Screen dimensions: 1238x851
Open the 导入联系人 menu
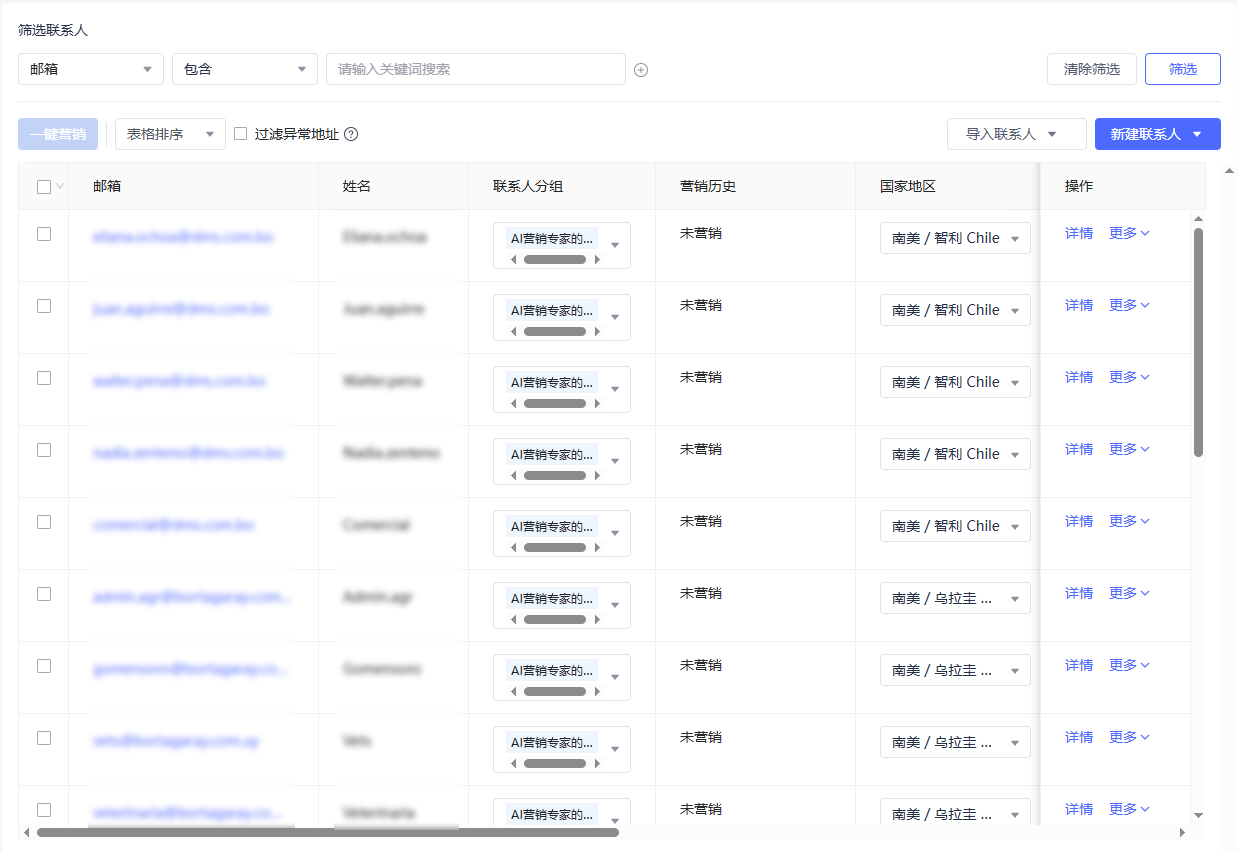coord(1016,134)
